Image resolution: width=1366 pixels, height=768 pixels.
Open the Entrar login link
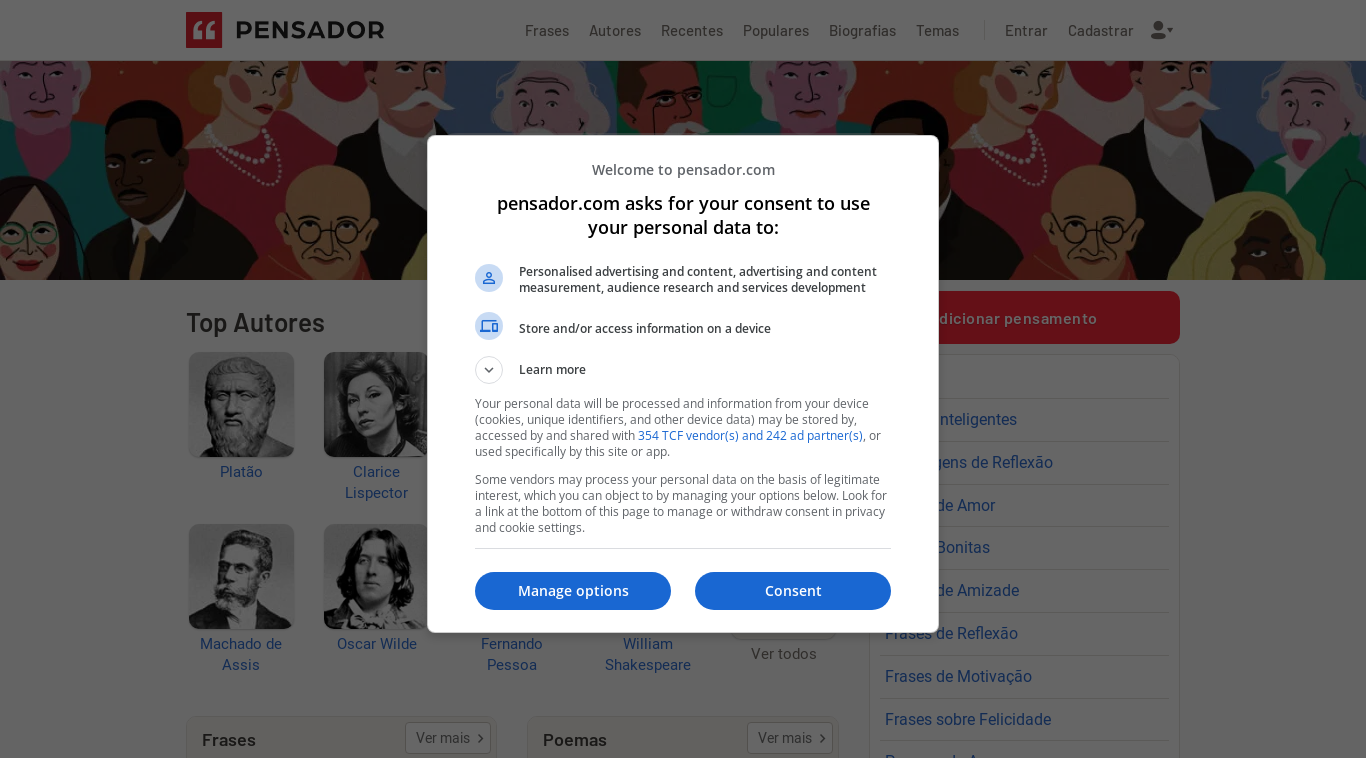(x=1026, y=31)
